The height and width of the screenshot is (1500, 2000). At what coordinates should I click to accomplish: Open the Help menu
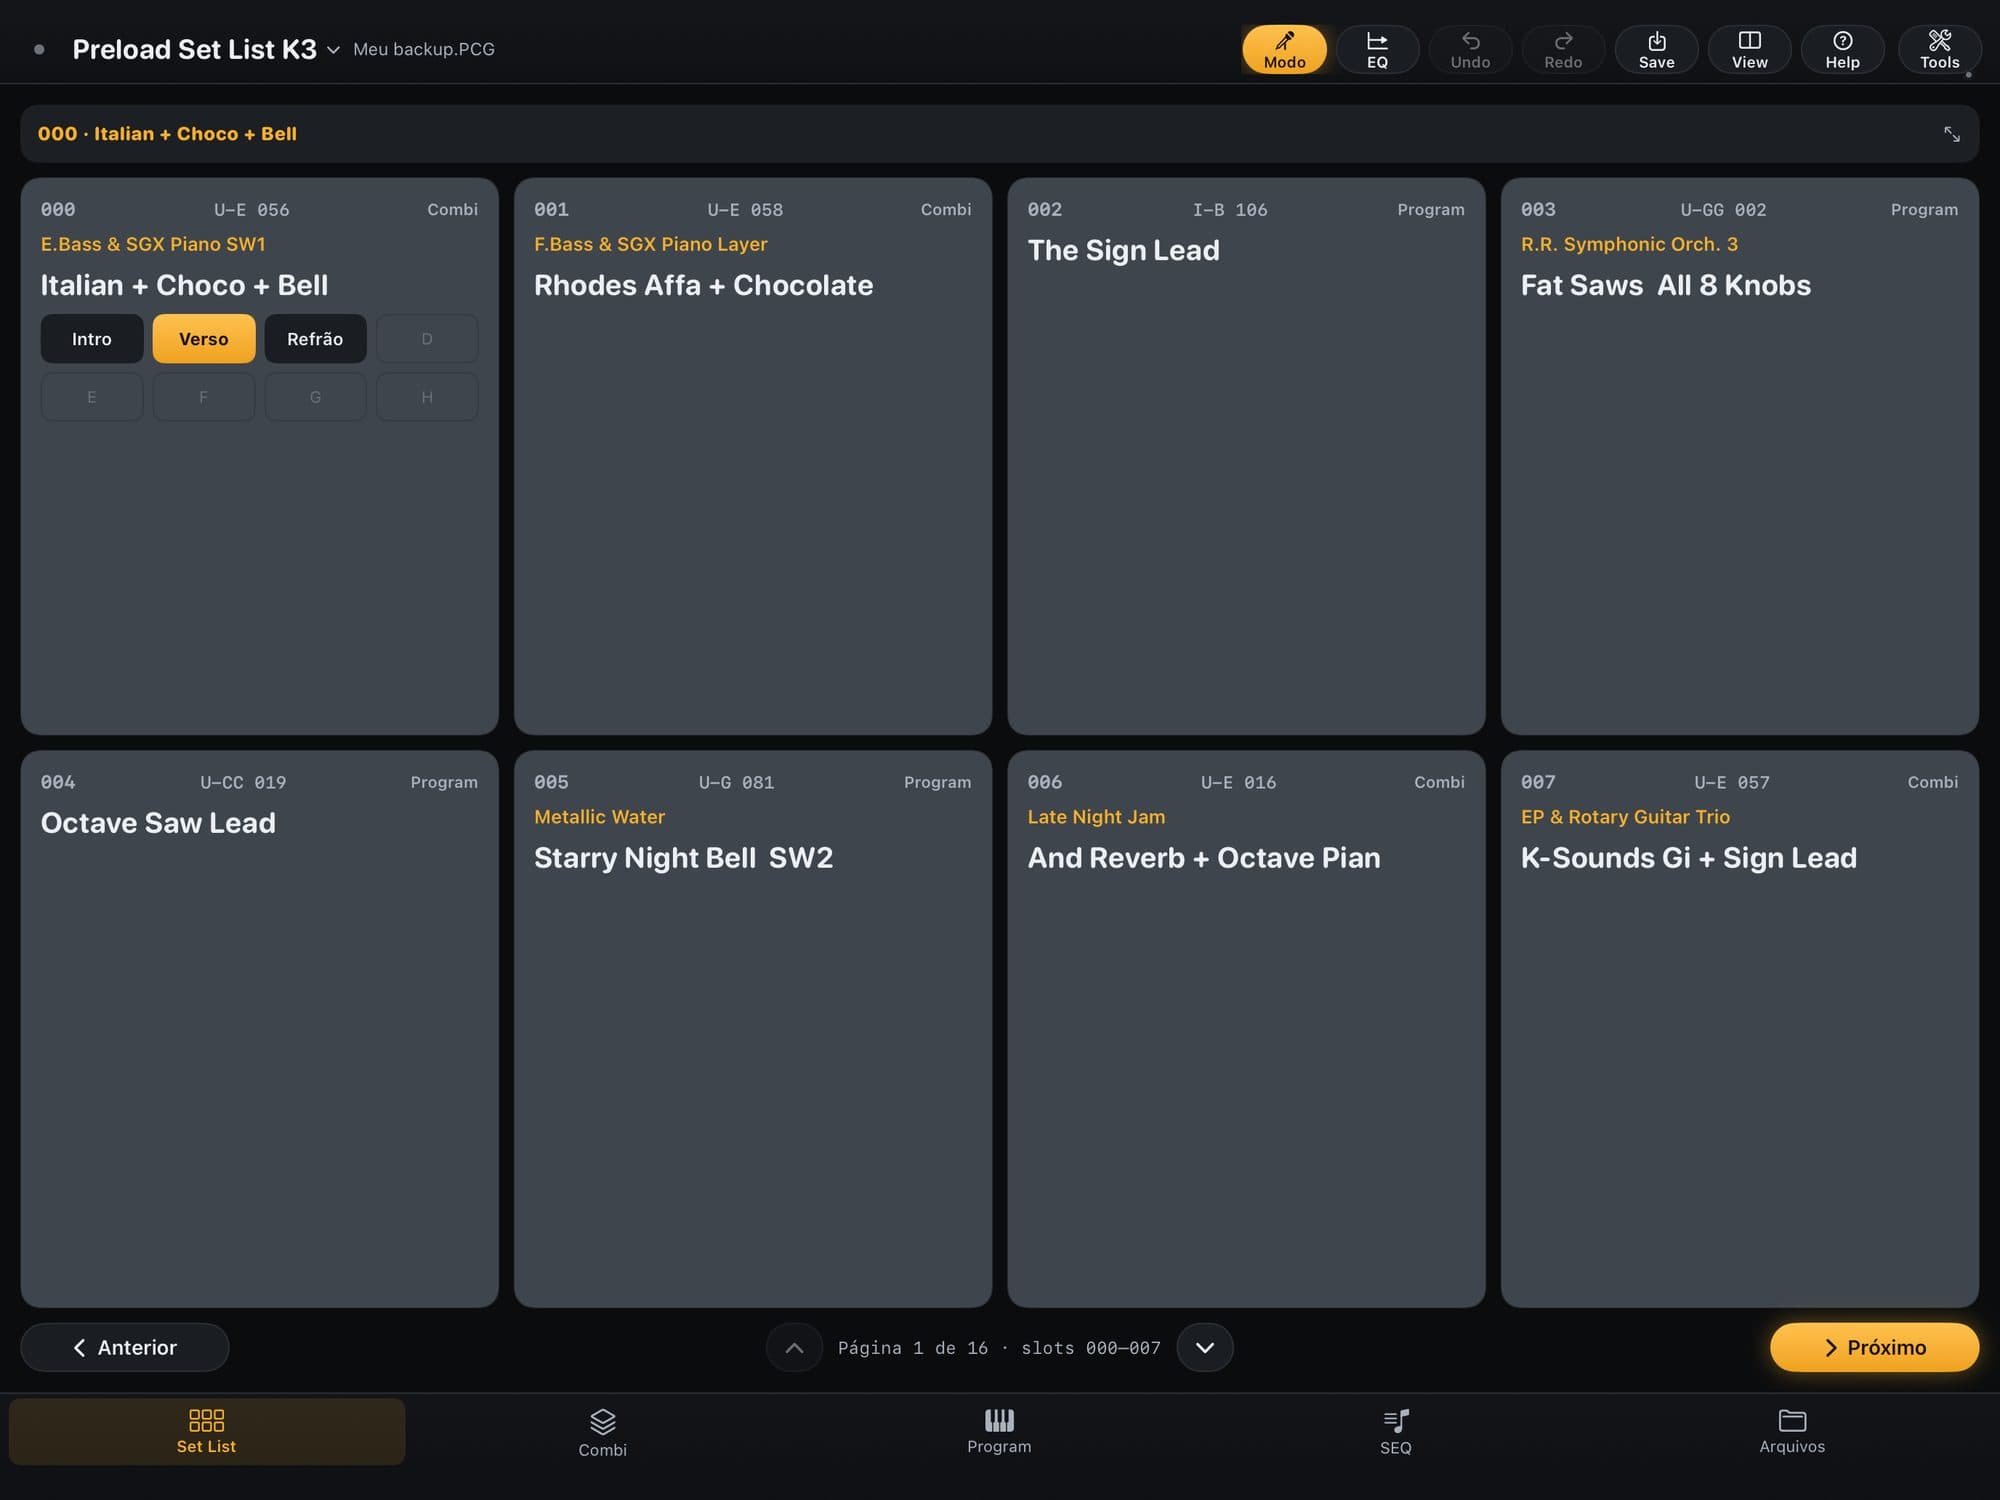pyautogui.click(x=1842, y=49)
